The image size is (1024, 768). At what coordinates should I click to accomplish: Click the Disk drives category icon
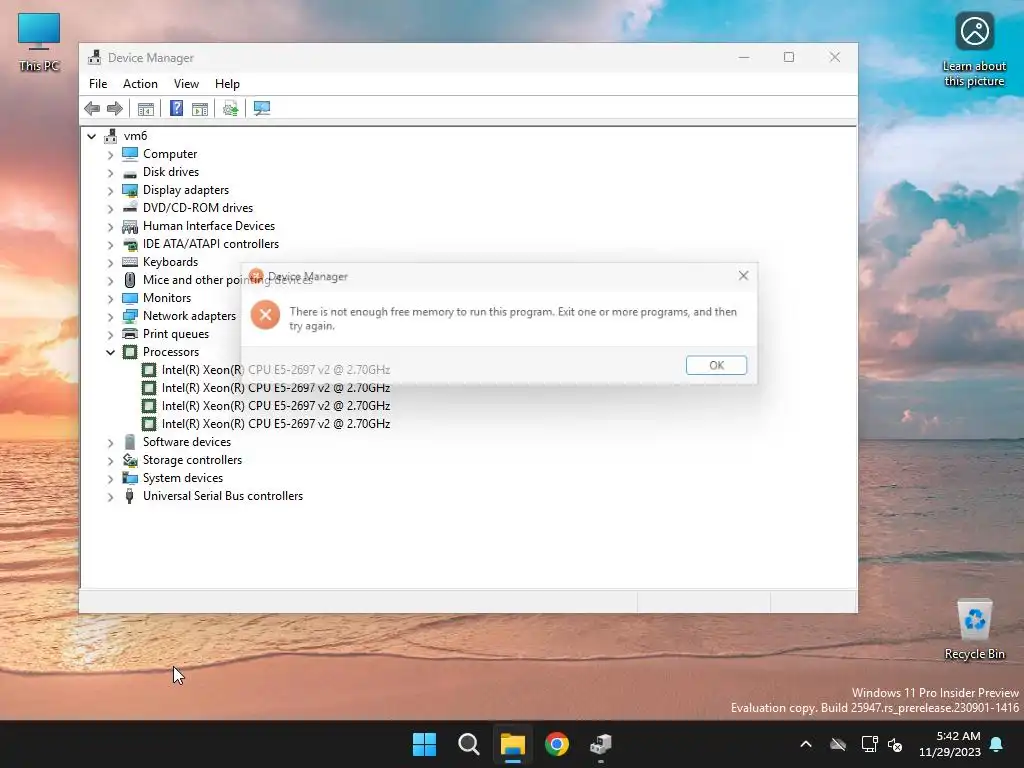point(130,172)
